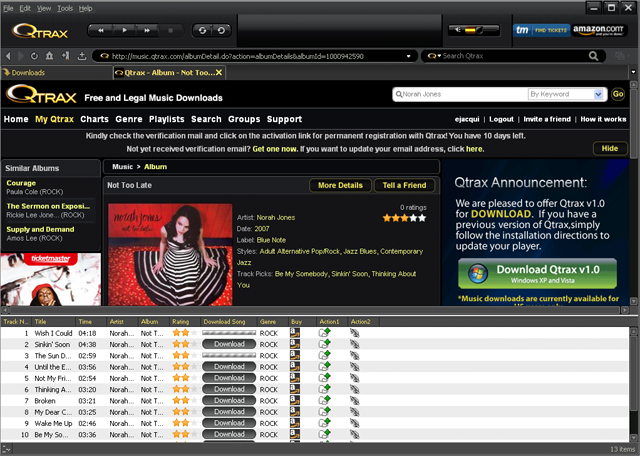Click the Ticketmaster ad thumbnail
This screenshot has width=640, height=456.
(51, 279)
